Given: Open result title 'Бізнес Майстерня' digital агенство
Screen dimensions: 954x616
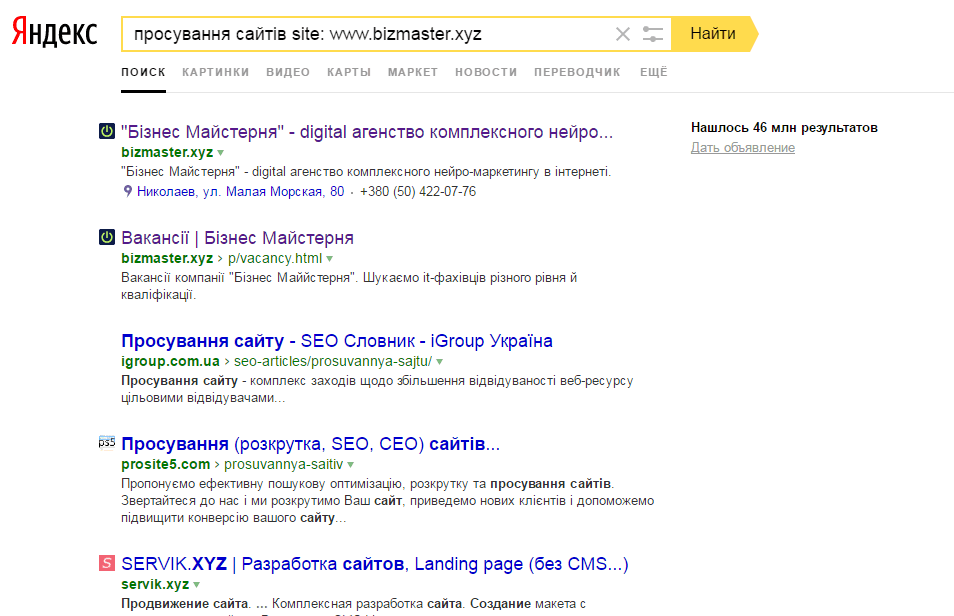Looking at the screenshot, I should (x=367, y=131).
